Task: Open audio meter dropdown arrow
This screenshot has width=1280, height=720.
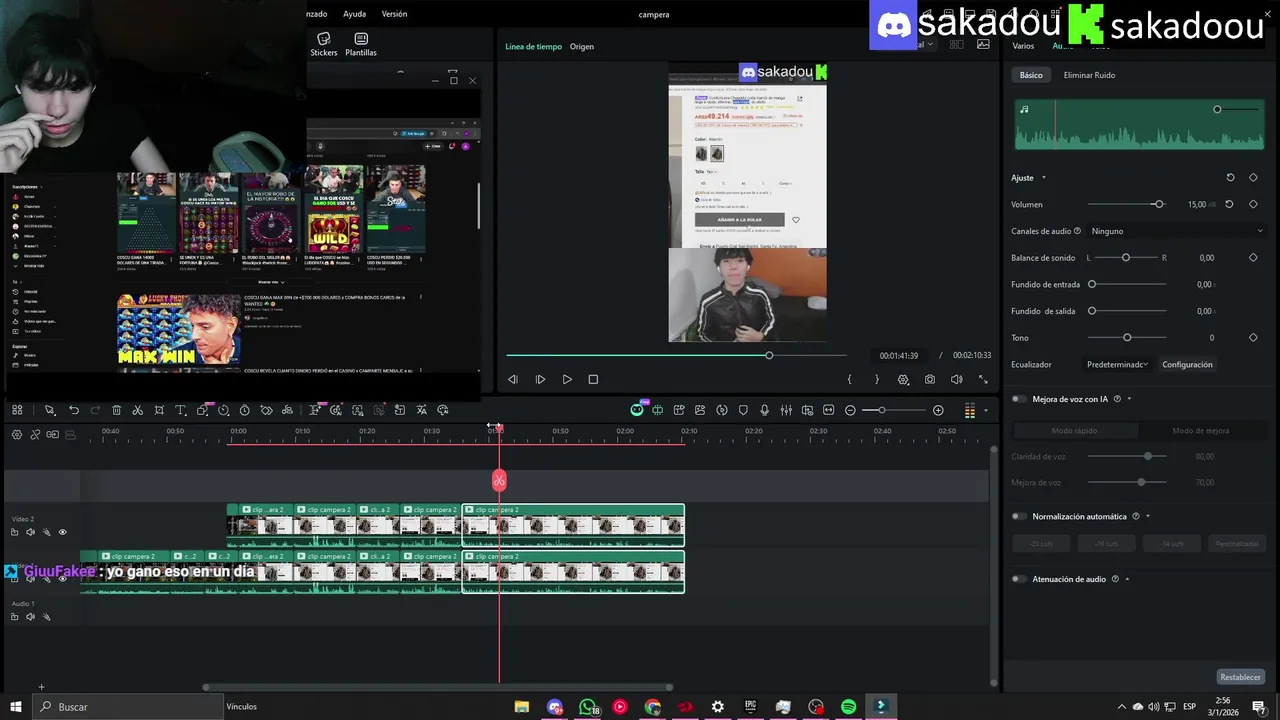Action: pos(985,410)
